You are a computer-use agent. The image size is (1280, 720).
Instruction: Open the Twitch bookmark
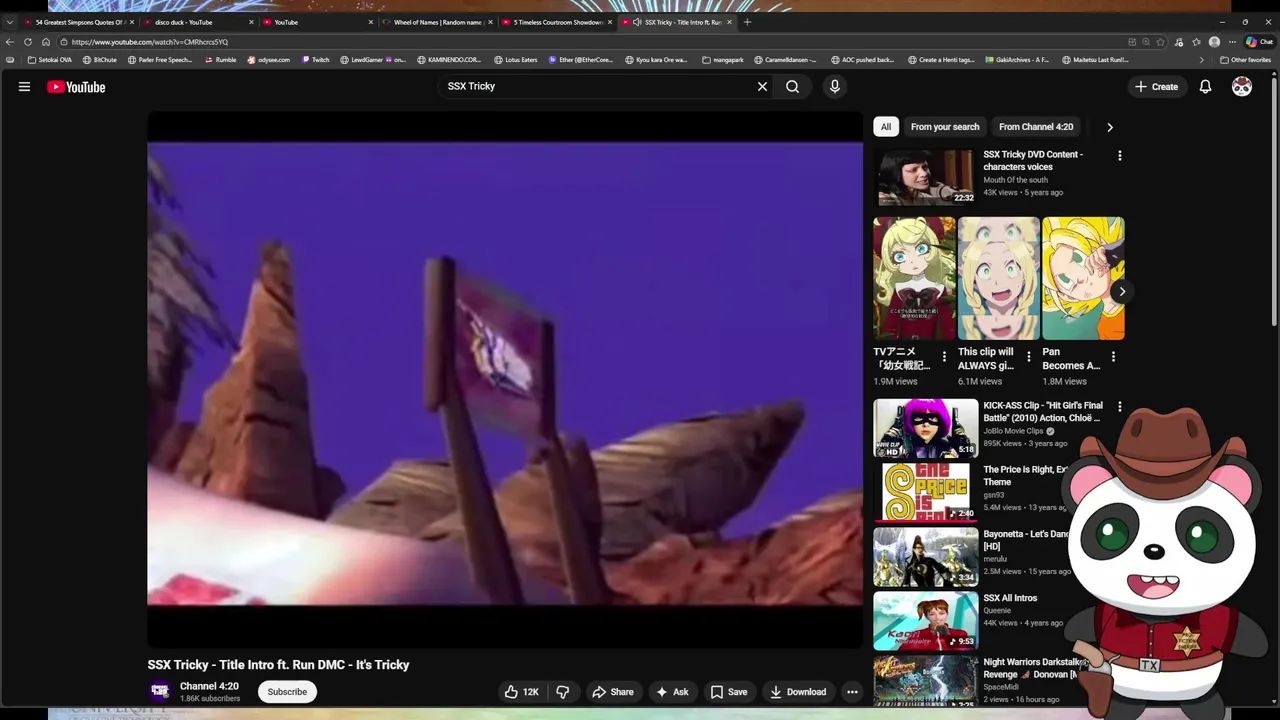tap(315, 60)
